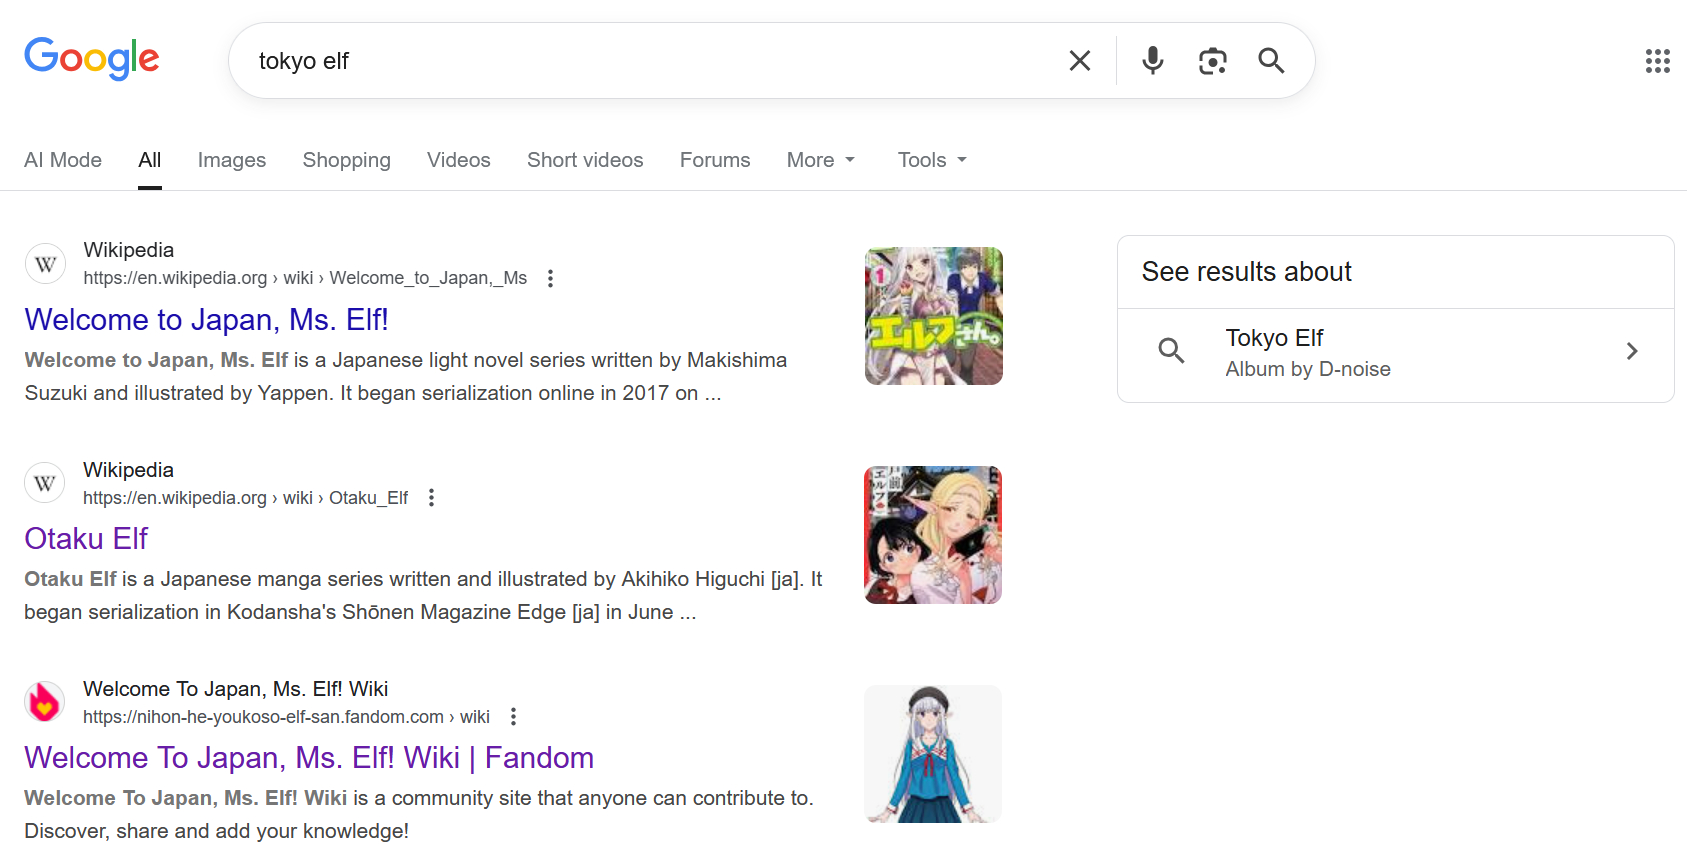Click the Fandom flame favicon
This screenshot has width=1687, height=845.
coord(45,702)
